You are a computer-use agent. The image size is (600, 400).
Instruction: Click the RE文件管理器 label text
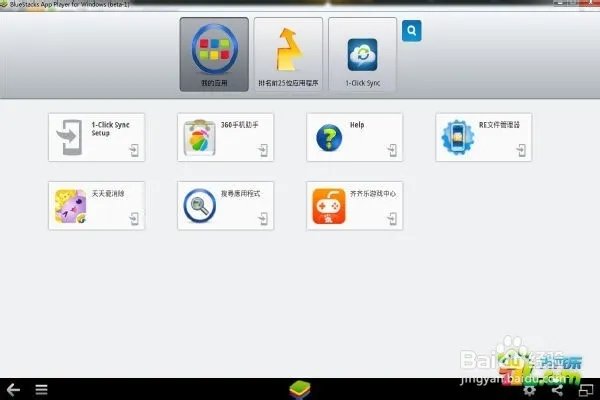tap(499, 125)
